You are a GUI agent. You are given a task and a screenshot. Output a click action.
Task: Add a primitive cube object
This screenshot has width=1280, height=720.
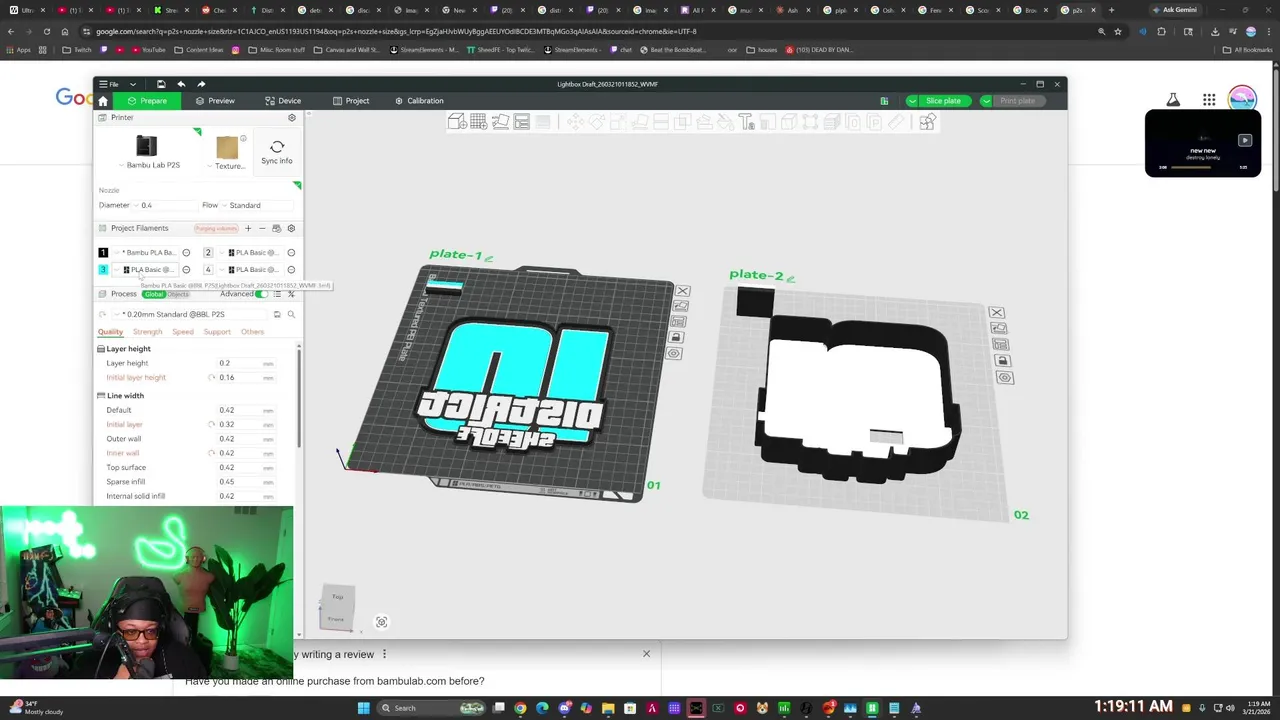click(457, 122)
